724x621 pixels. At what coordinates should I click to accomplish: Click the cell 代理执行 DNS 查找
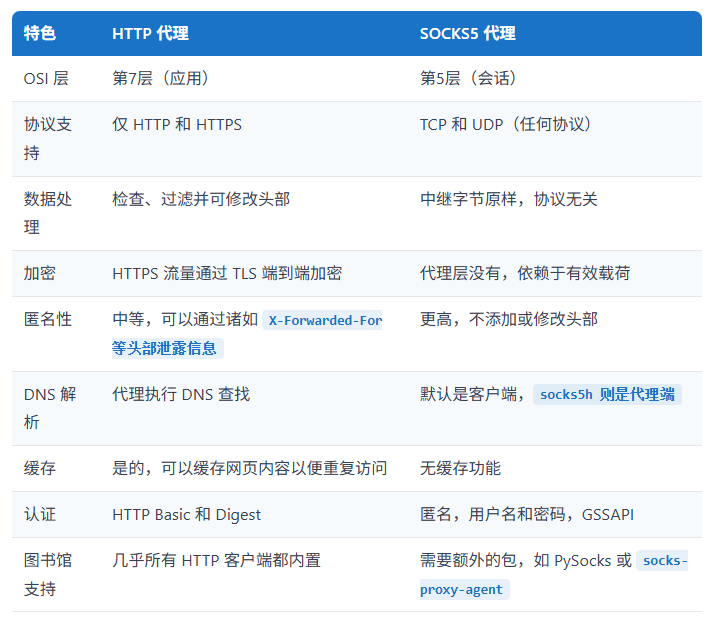click(x=181, y=394)
